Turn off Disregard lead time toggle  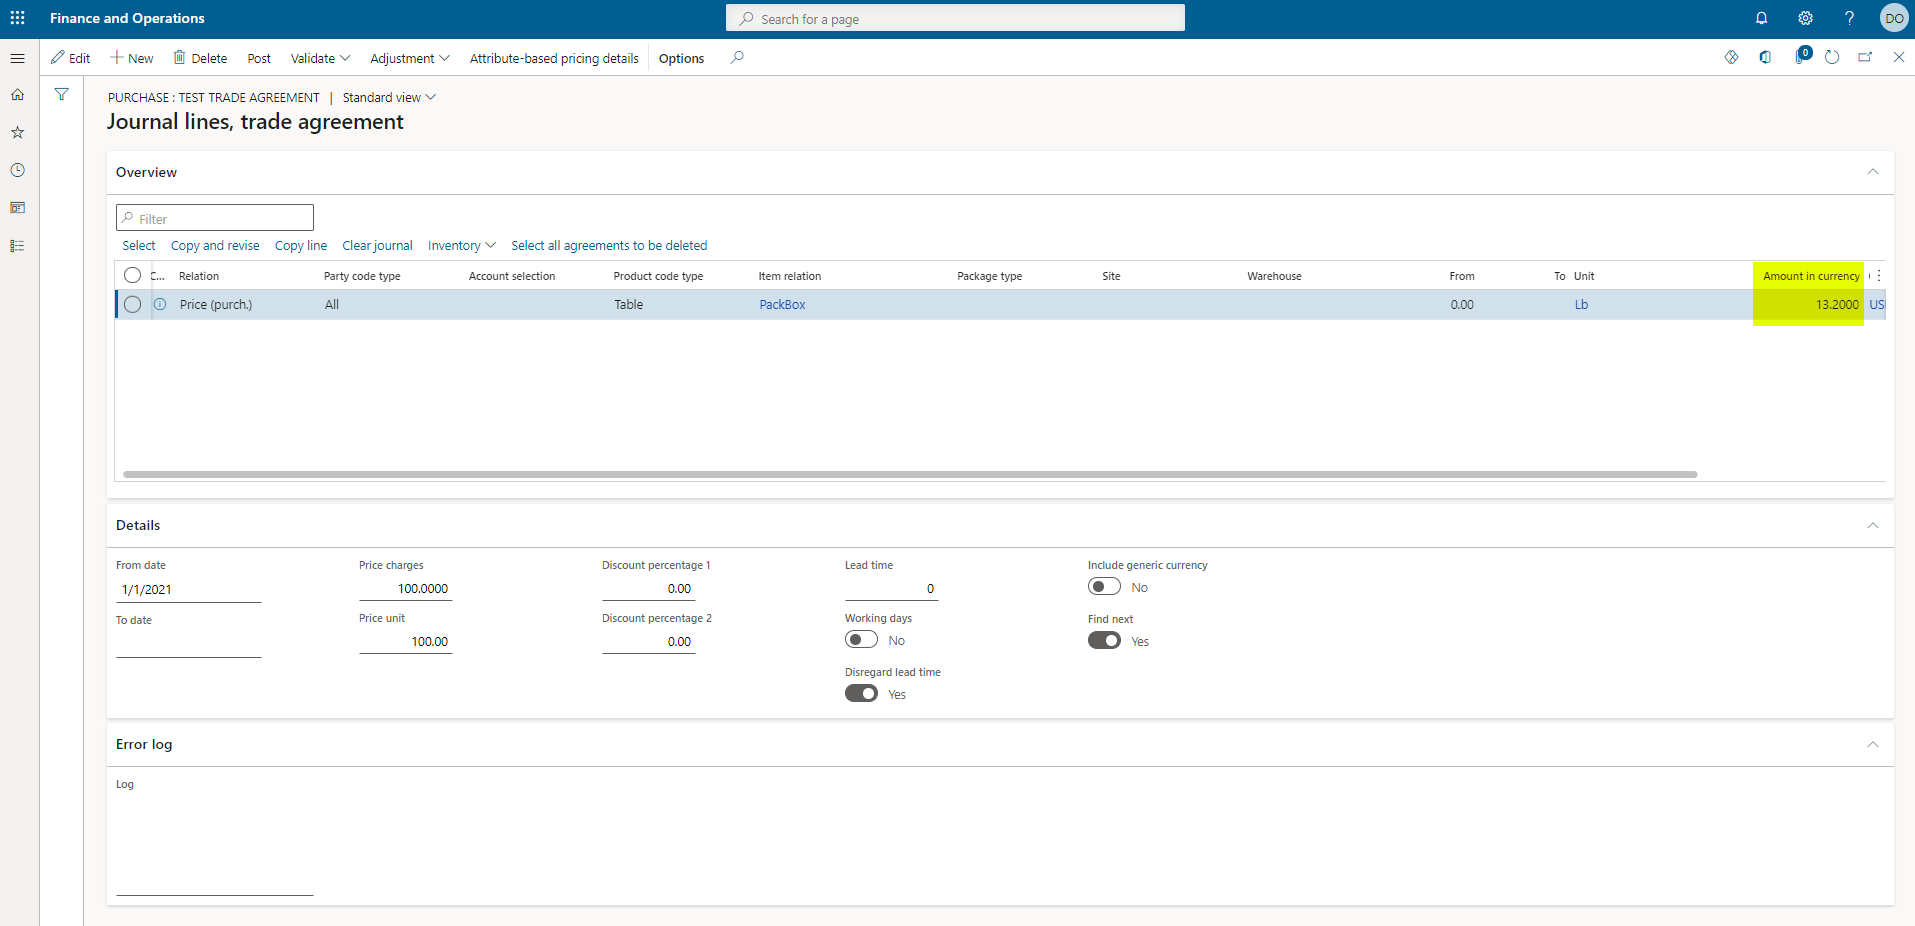click(861, 694)
